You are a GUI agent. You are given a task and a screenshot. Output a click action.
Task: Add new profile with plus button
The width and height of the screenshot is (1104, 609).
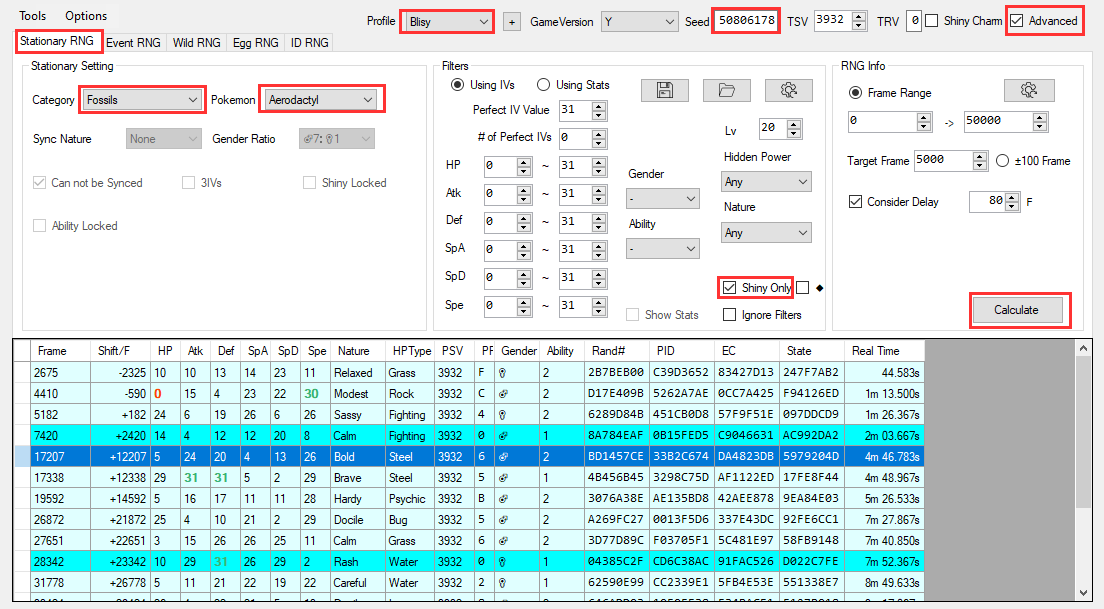coord(512,22)
